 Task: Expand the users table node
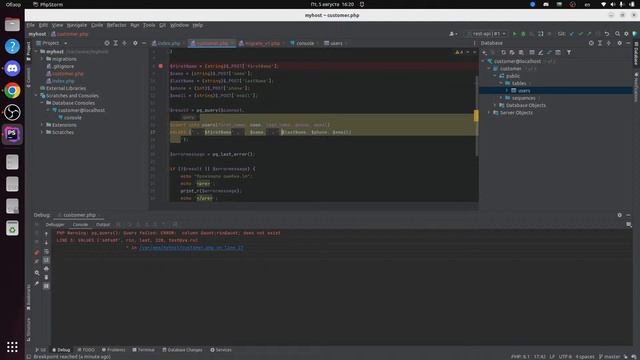tap(507, 91)
